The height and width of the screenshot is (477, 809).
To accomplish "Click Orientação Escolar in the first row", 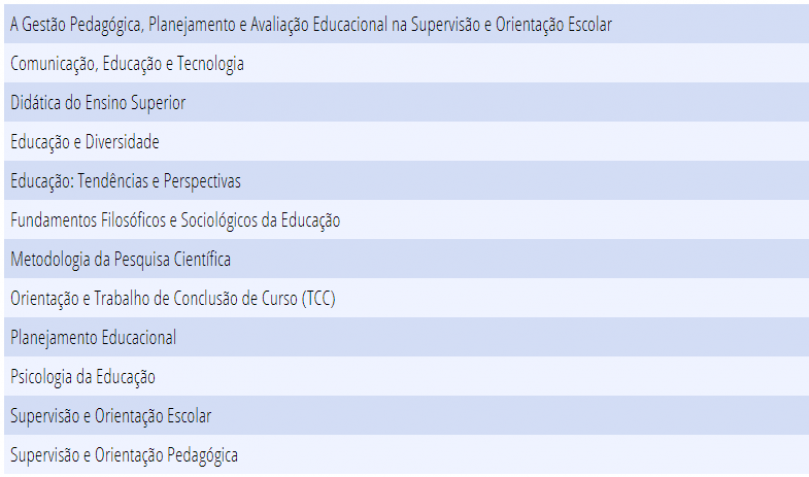I will (554, 24).
